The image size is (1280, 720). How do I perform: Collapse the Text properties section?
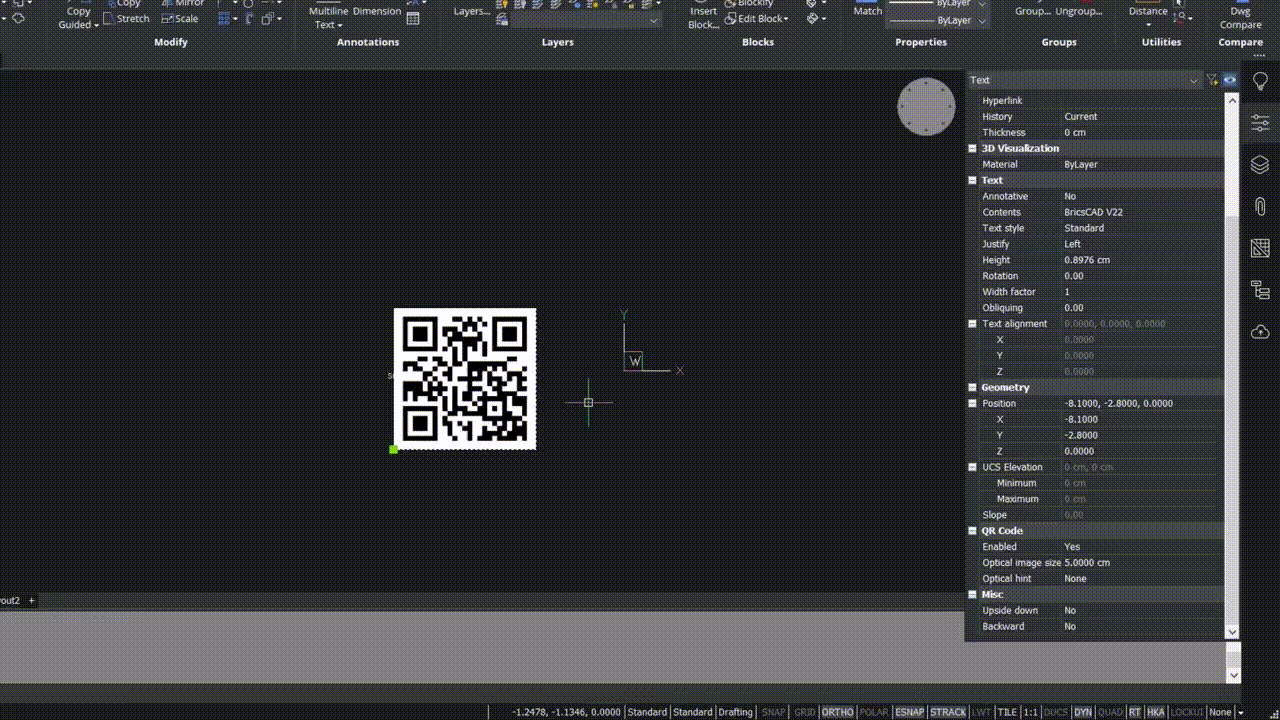[972, 180]
